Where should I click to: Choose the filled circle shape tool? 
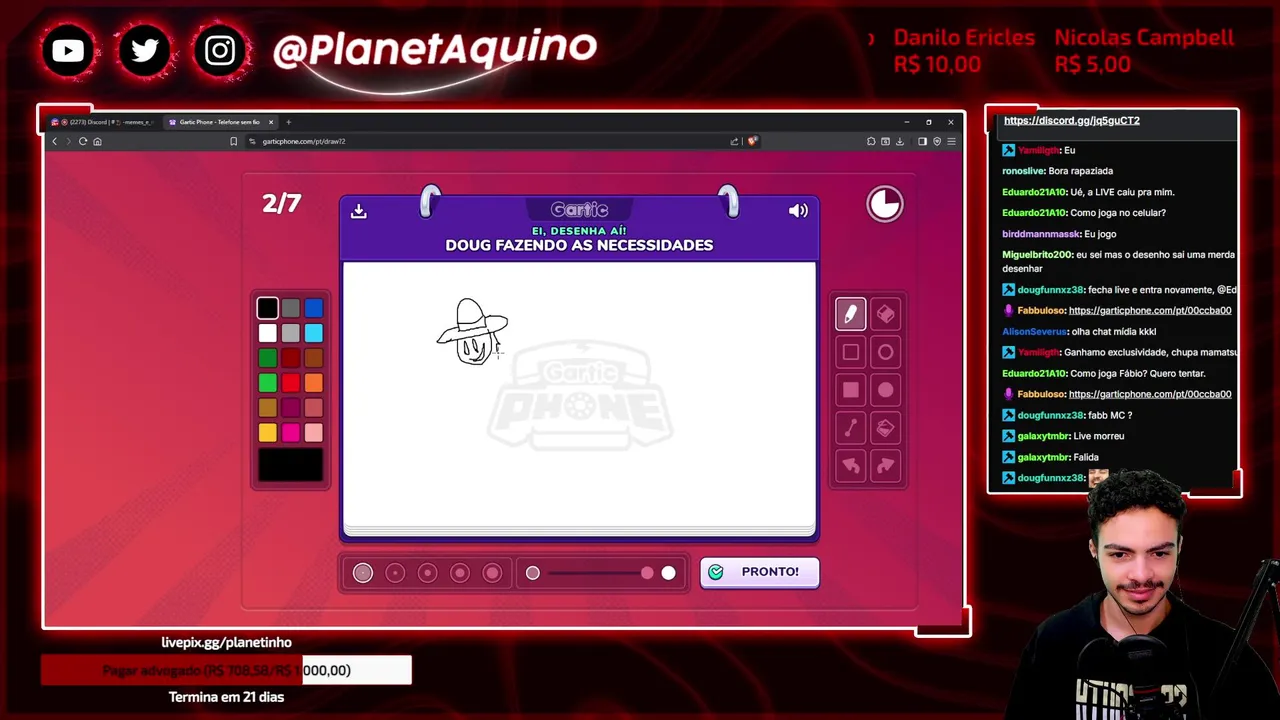coord(886,390)
